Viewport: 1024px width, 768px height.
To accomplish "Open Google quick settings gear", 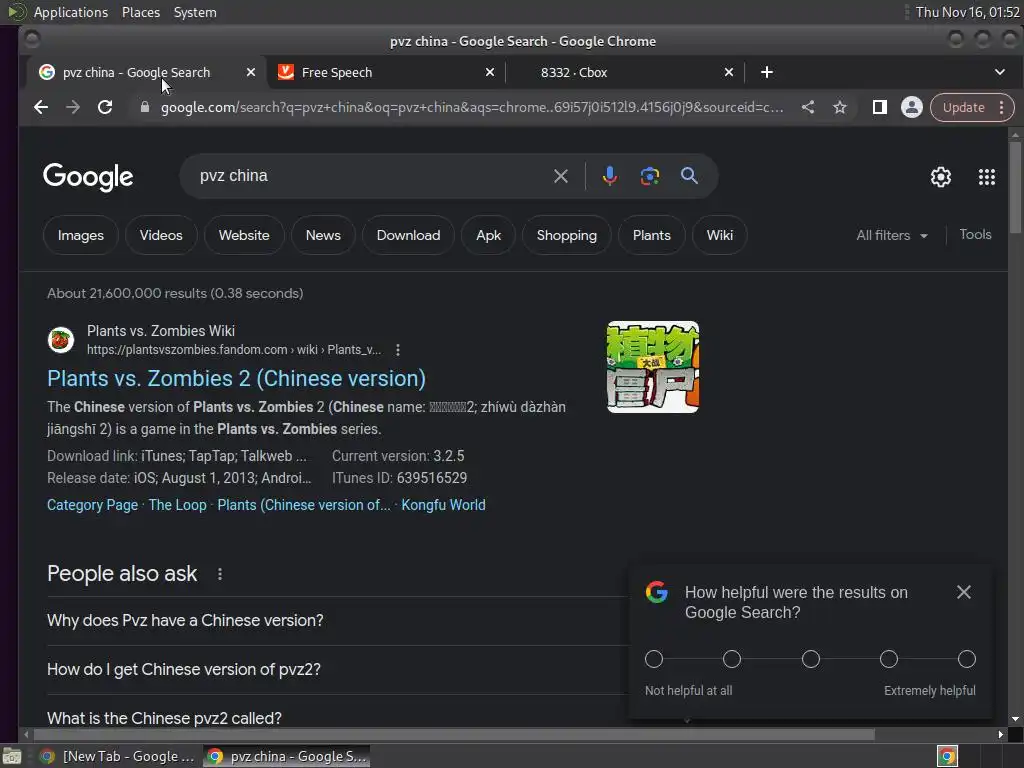I will pyautogui.click(x=940, y=176).
